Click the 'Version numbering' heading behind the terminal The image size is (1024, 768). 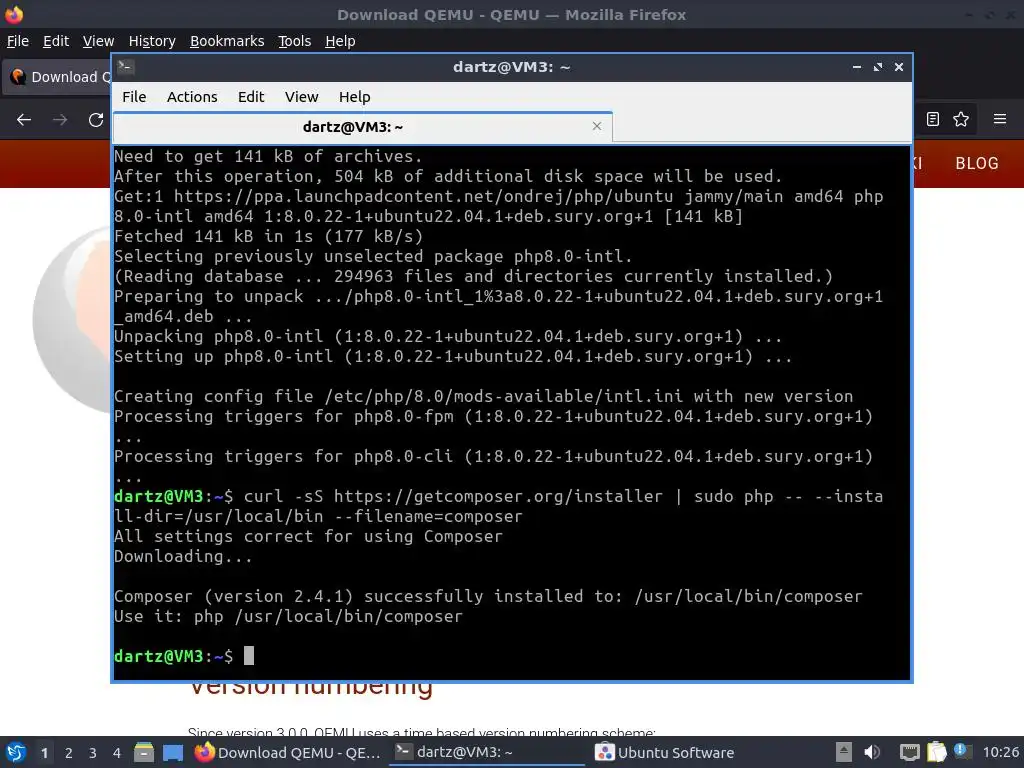pos(311,690)
